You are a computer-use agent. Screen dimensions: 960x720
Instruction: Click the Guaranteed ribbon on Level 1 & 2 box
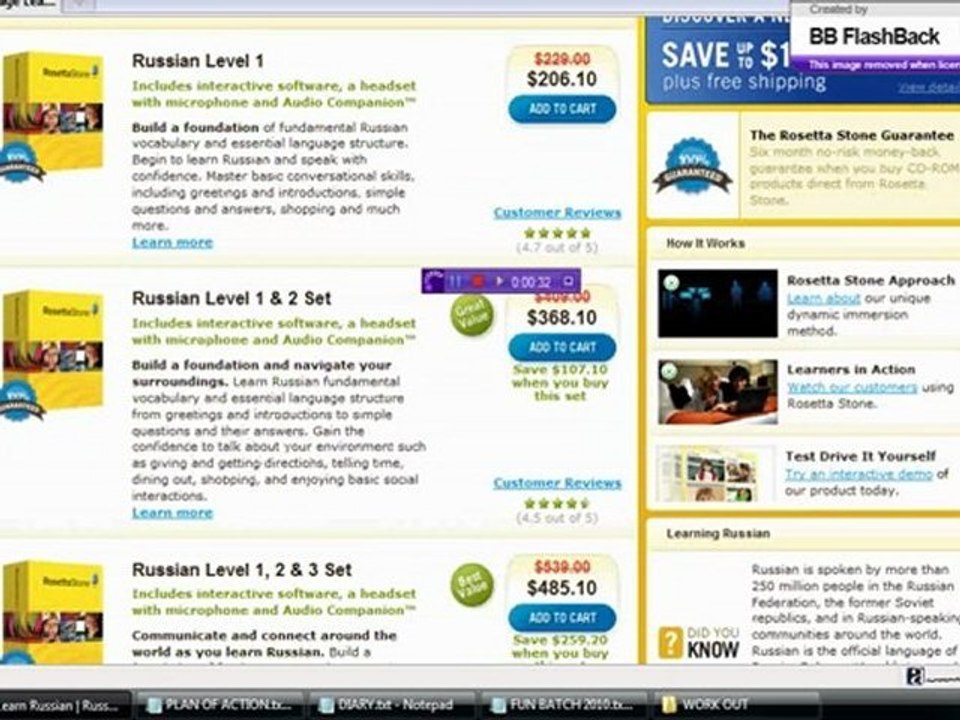coord(21,402)
